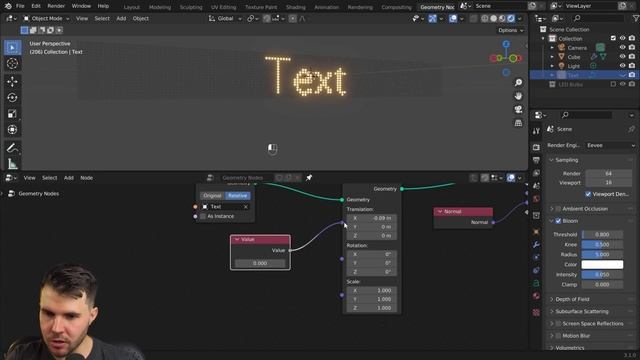
Task: Switch to wireframe viewport shading icon
Action: [x=484, y=18]
